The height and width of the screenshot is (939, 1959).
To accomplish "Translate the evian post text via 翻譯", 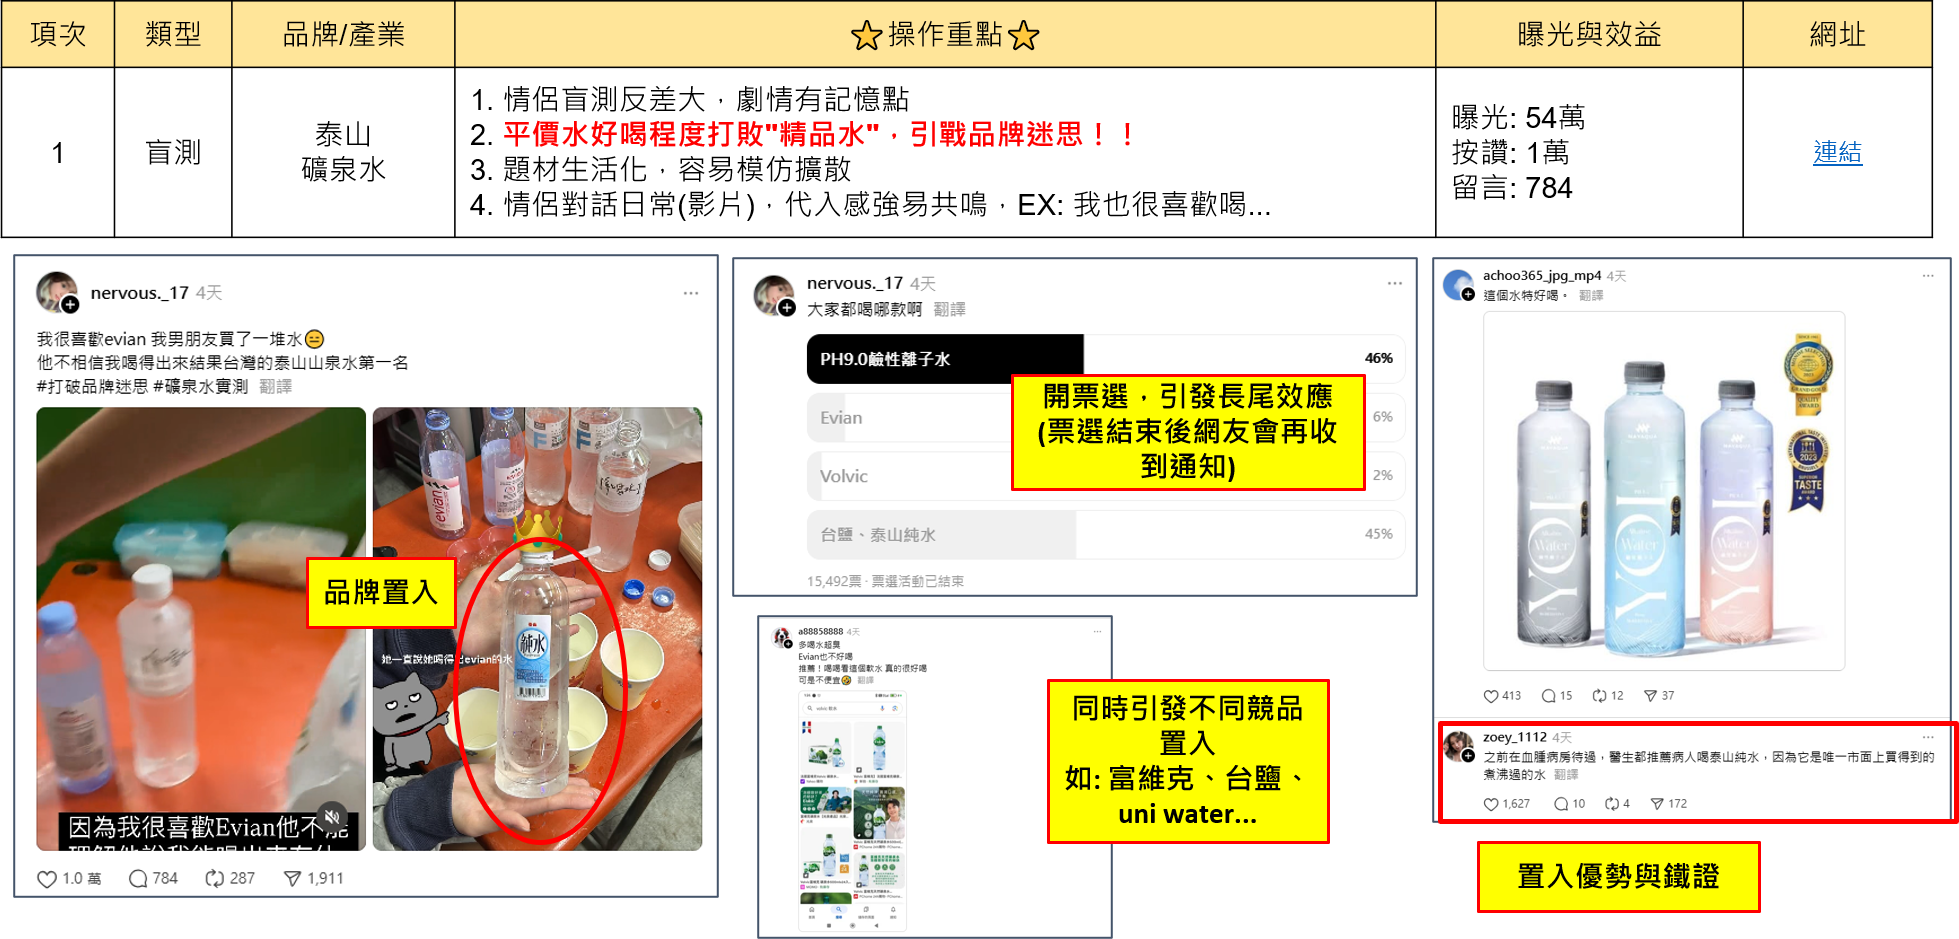I will pyautogui.click(x=275, y=386).
